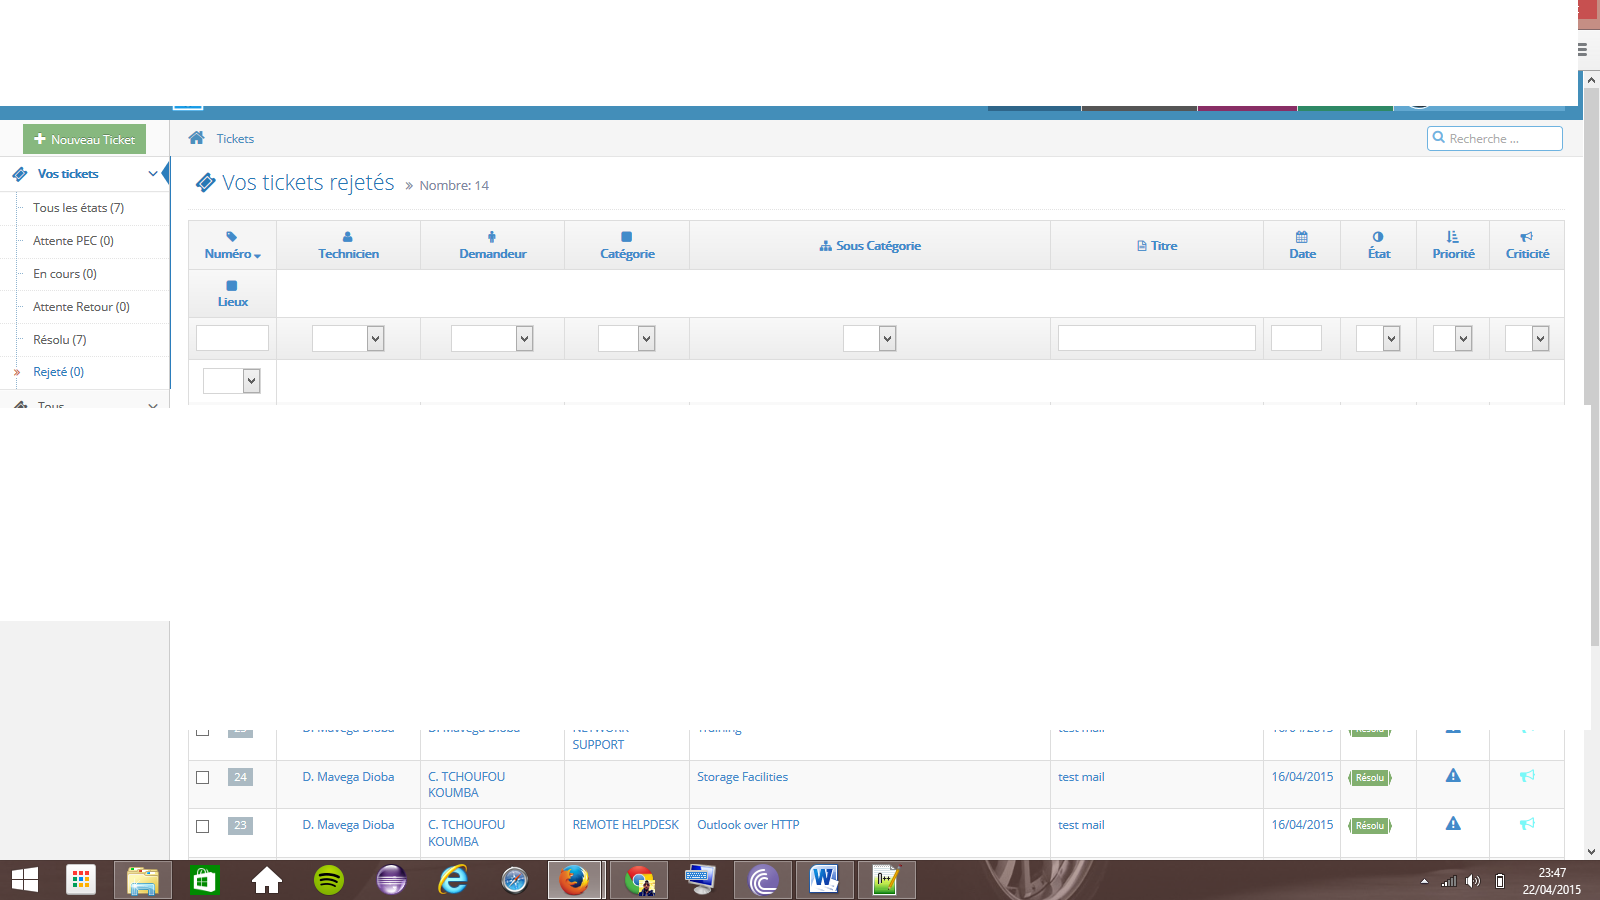The width and height of the screenshot is (1600, 900).
Task: Click the sort icon above Priorité header
Action: (x=1453, y=237)
